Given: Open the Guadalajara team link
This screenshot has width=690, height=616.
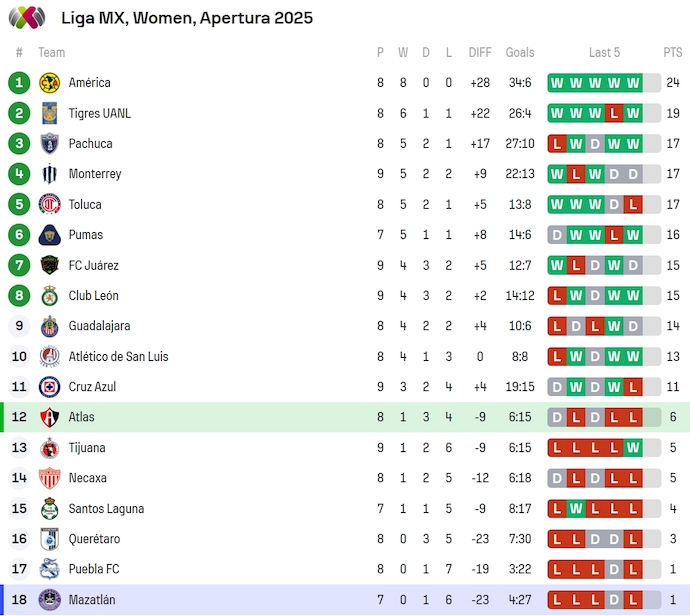Looking at the screenshot, I should [x=99, y=326].
